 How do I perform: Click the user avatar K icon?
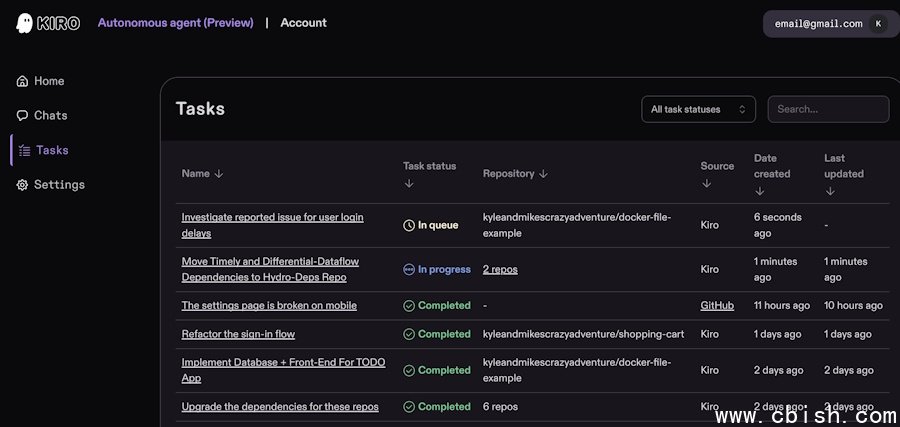(x=878, y=24)
